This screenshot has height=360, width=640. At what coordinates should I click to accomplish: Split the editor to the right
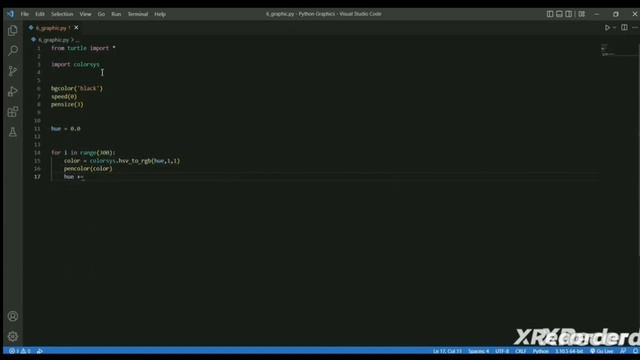pyautogui.click(x=624, y=28)
